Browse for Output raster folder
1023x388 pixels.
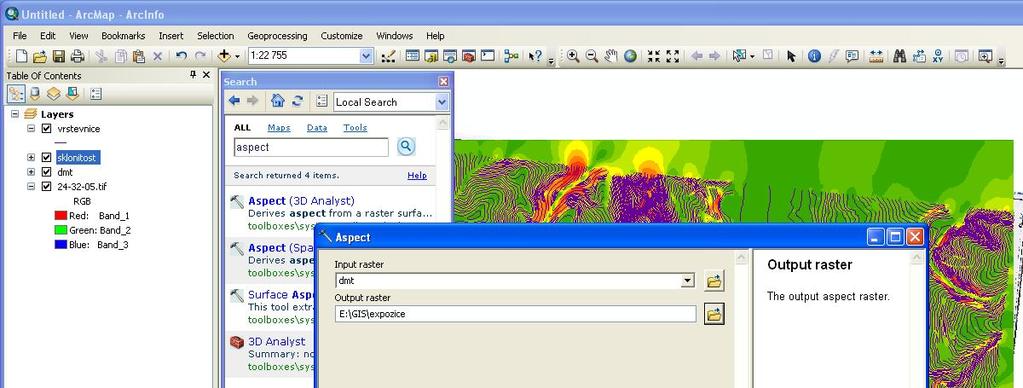pyautogui.click(x=714, y=314)
